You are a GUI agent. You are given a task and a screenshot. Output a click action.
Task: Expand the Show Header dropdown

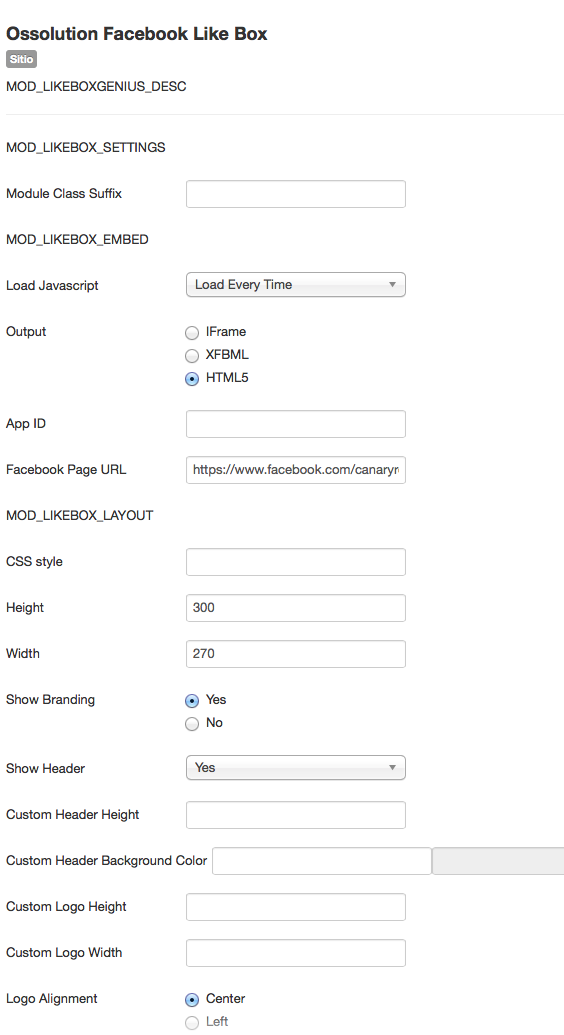(296, 768)
